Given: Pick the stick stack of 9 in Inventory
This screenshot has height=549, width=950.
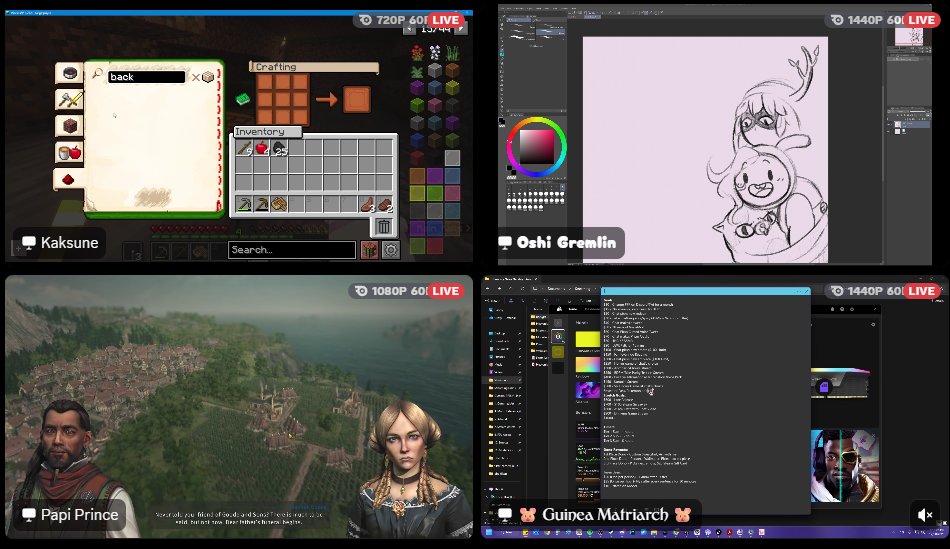Looking at the screenshot, I should point(244,148).
